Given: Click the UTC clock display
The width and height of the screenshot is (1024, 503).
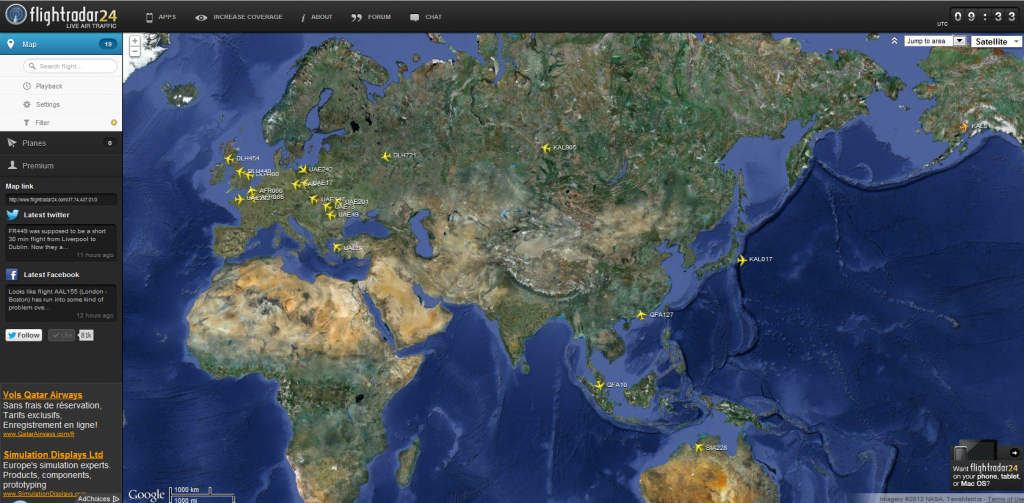Looking at the screenshot, I should 986,17.
